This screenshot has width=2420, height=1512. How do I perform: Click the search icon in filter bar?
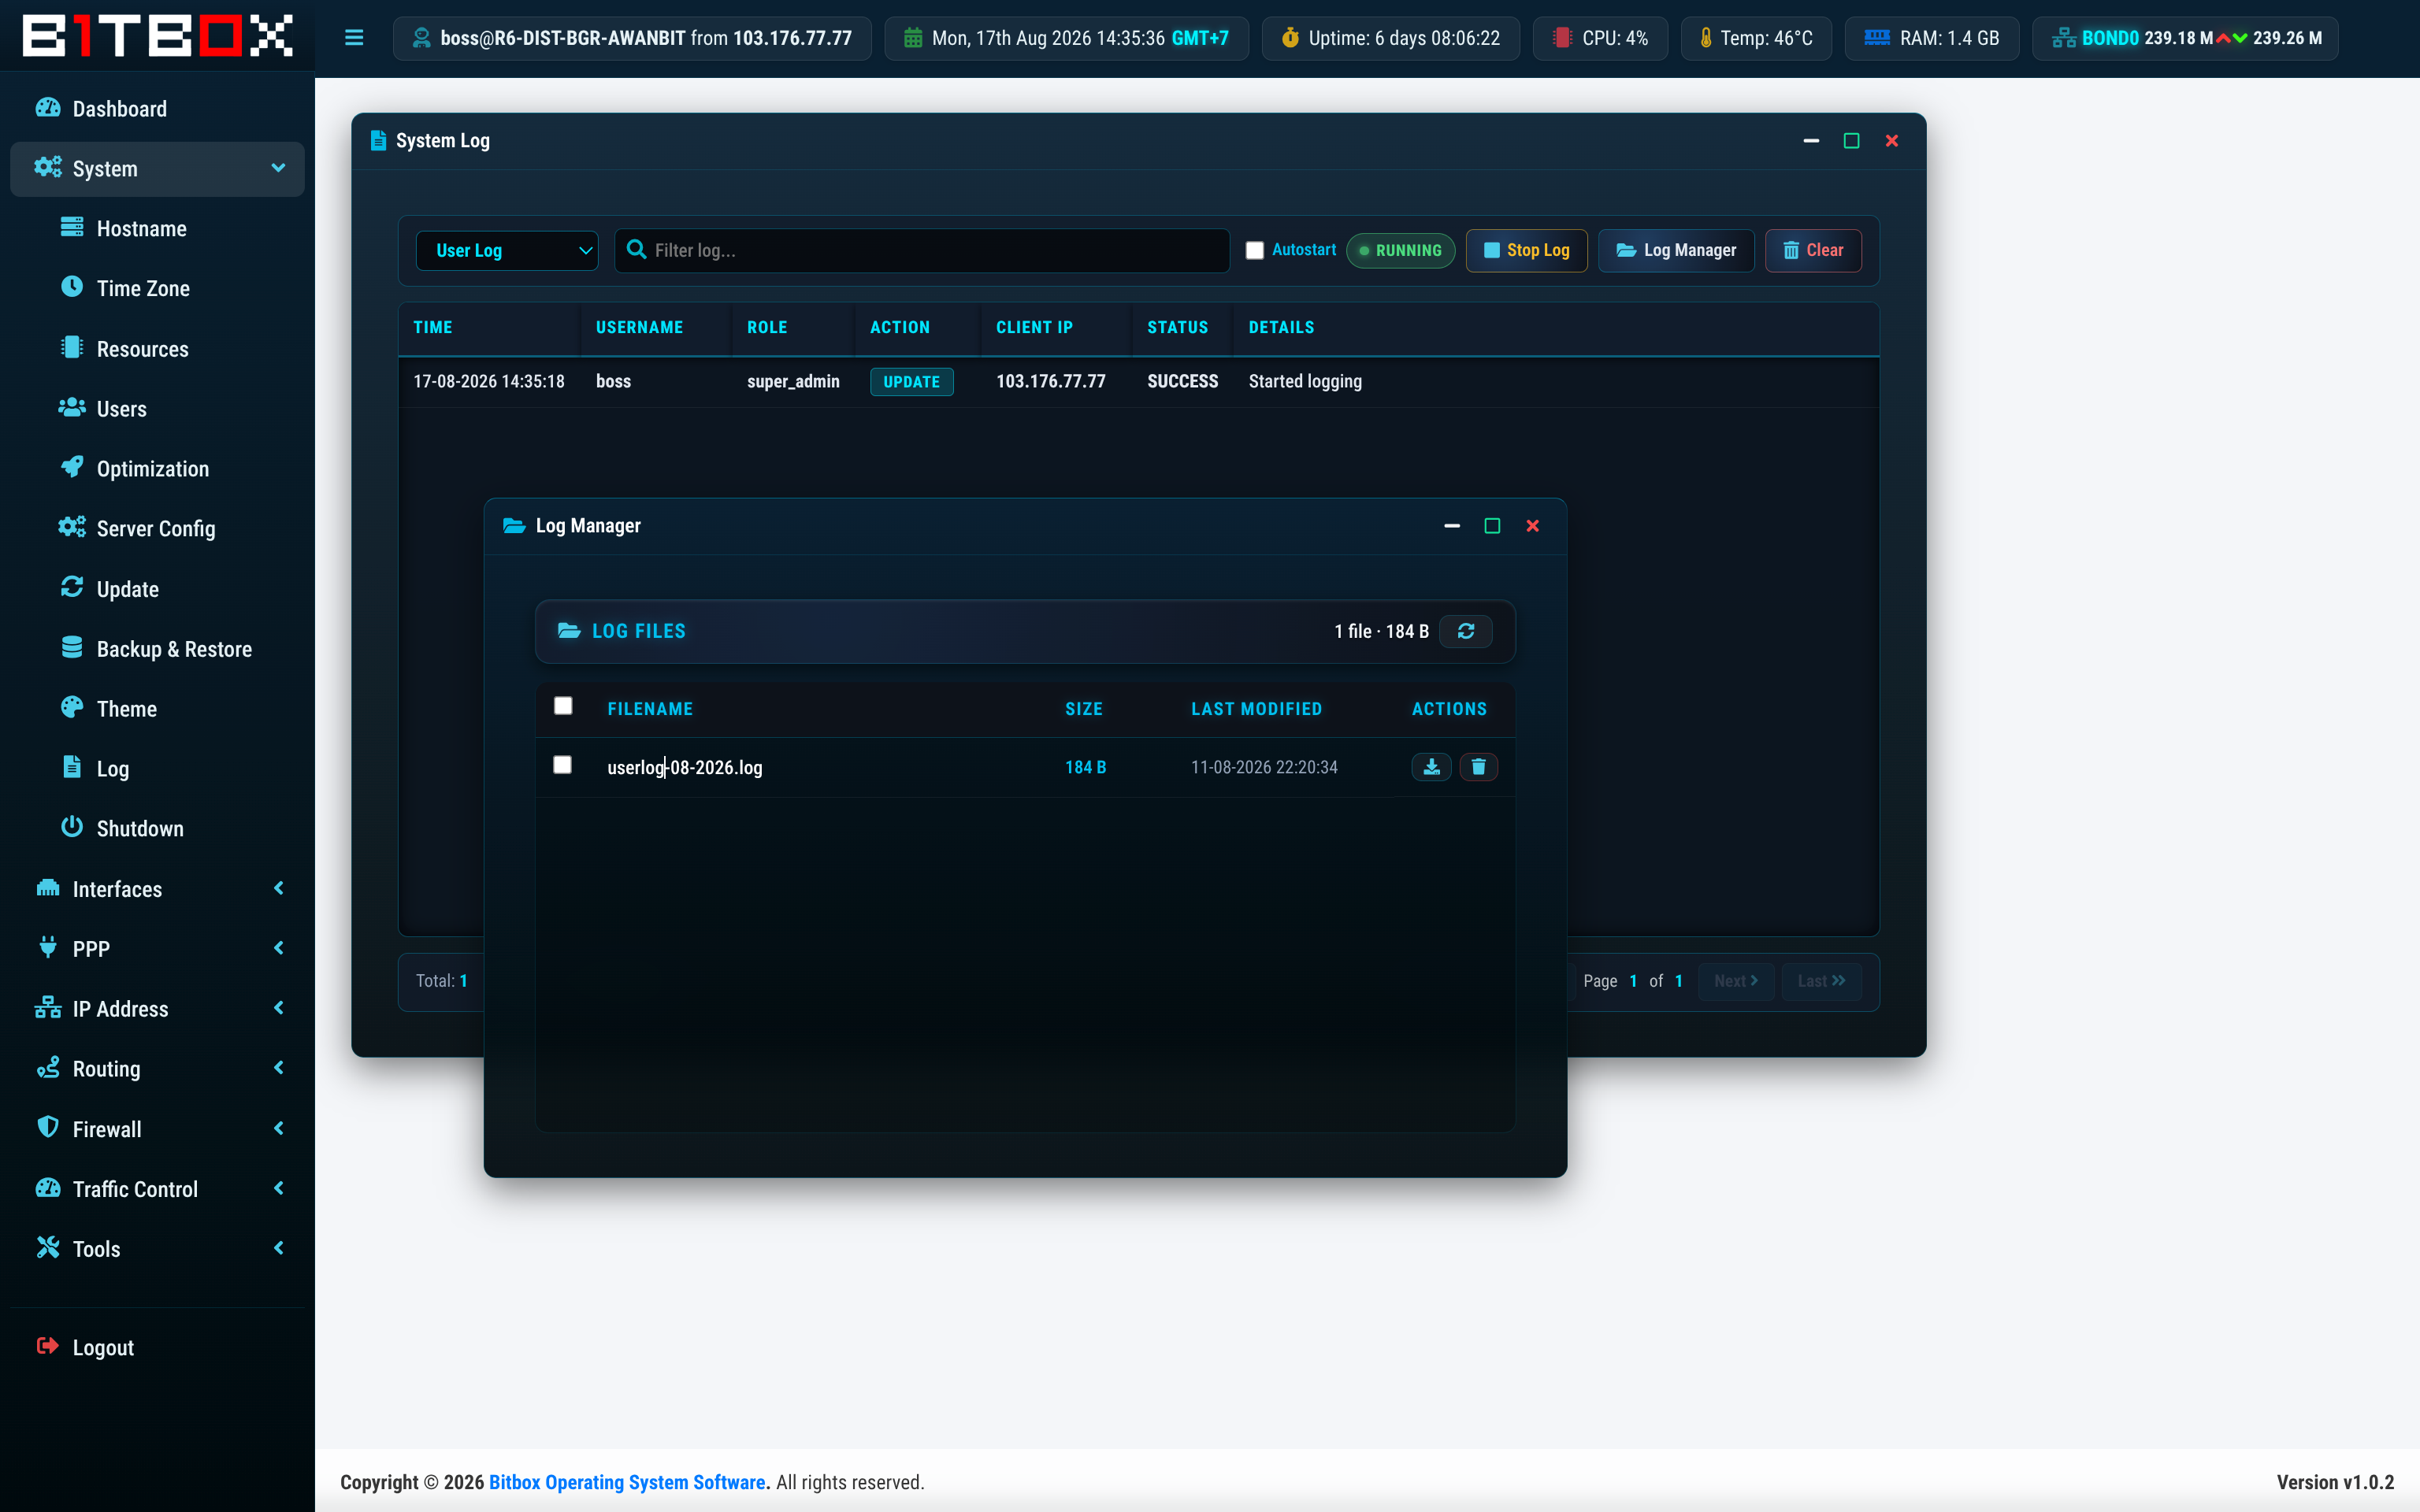pos(636,250)
